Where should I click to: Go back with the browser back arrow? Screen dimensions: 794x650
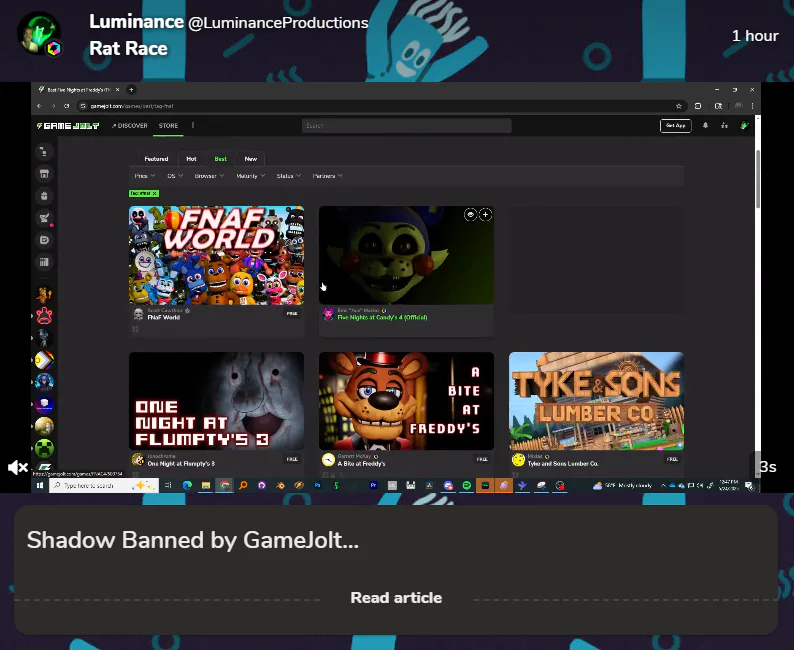(x=39, y=106)
